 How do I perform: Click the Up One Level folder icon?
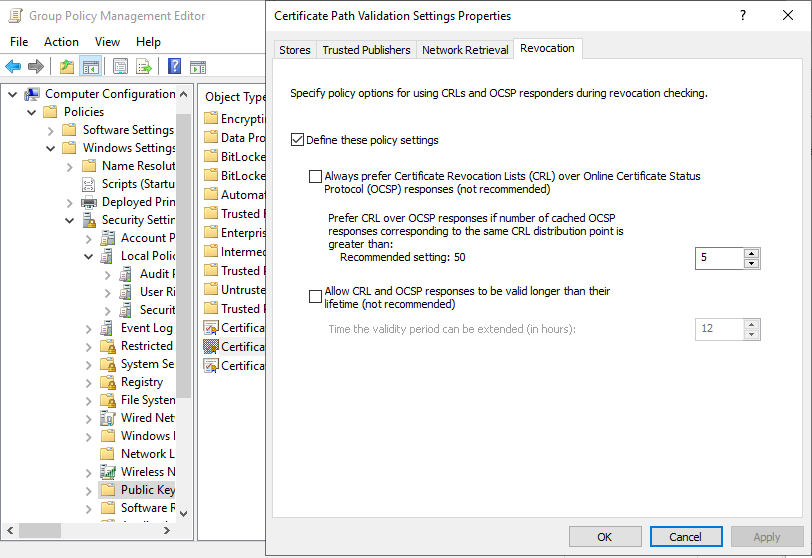click(x=66, y=67)
